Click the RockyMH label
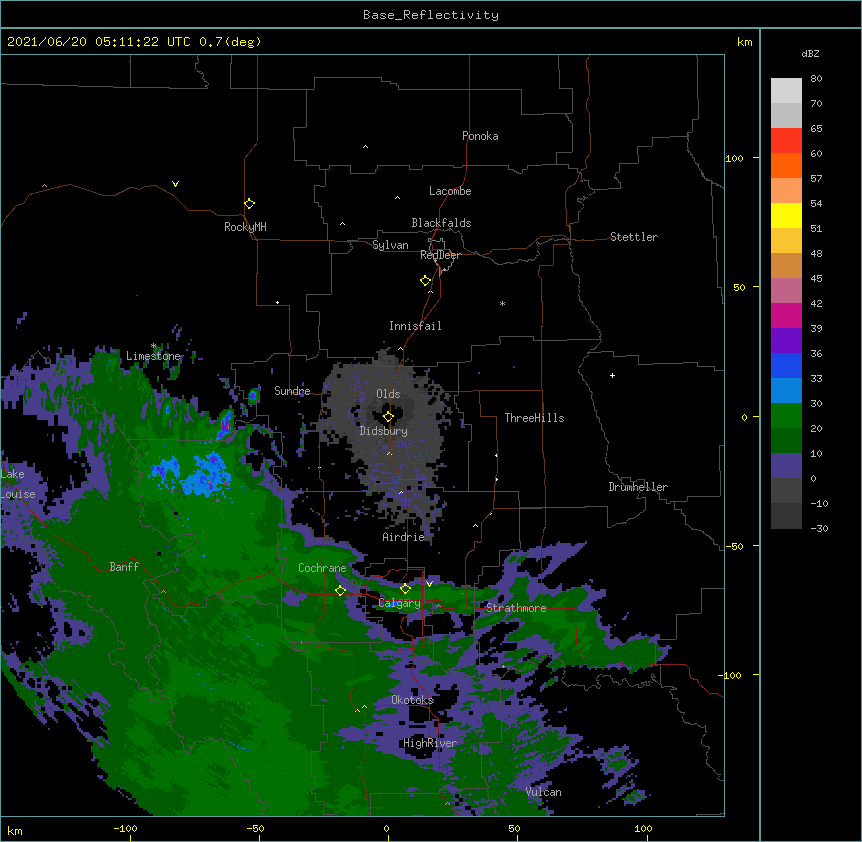862x842 pixels. 245,227
